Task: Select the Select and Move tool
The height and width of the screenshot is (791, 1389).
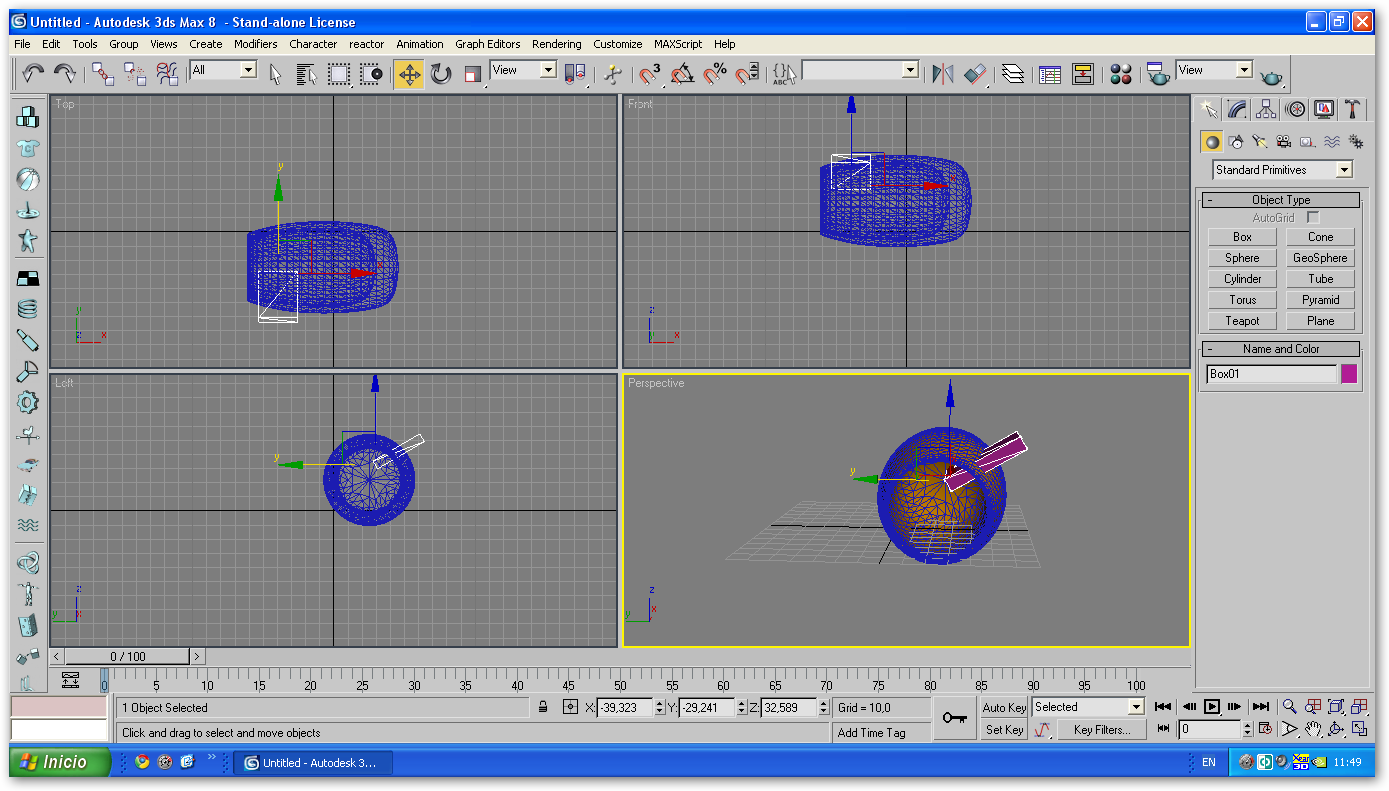Action: 409,74
